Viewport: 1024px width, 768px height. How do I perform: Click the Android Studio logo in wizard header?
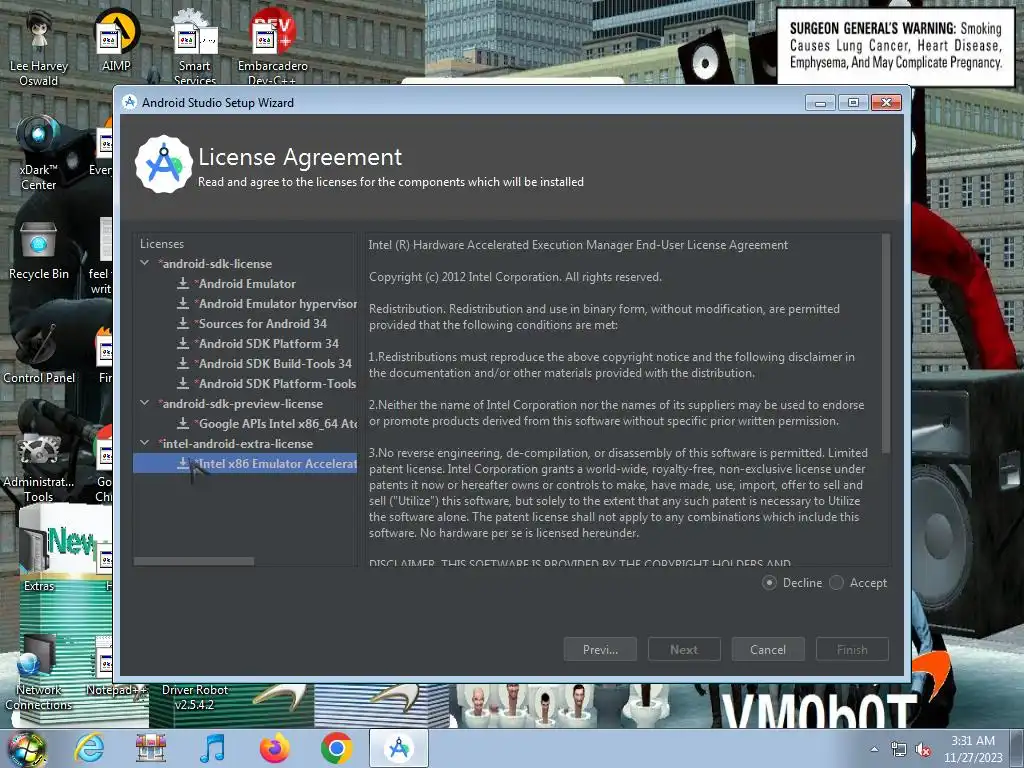tap(164, 164)
